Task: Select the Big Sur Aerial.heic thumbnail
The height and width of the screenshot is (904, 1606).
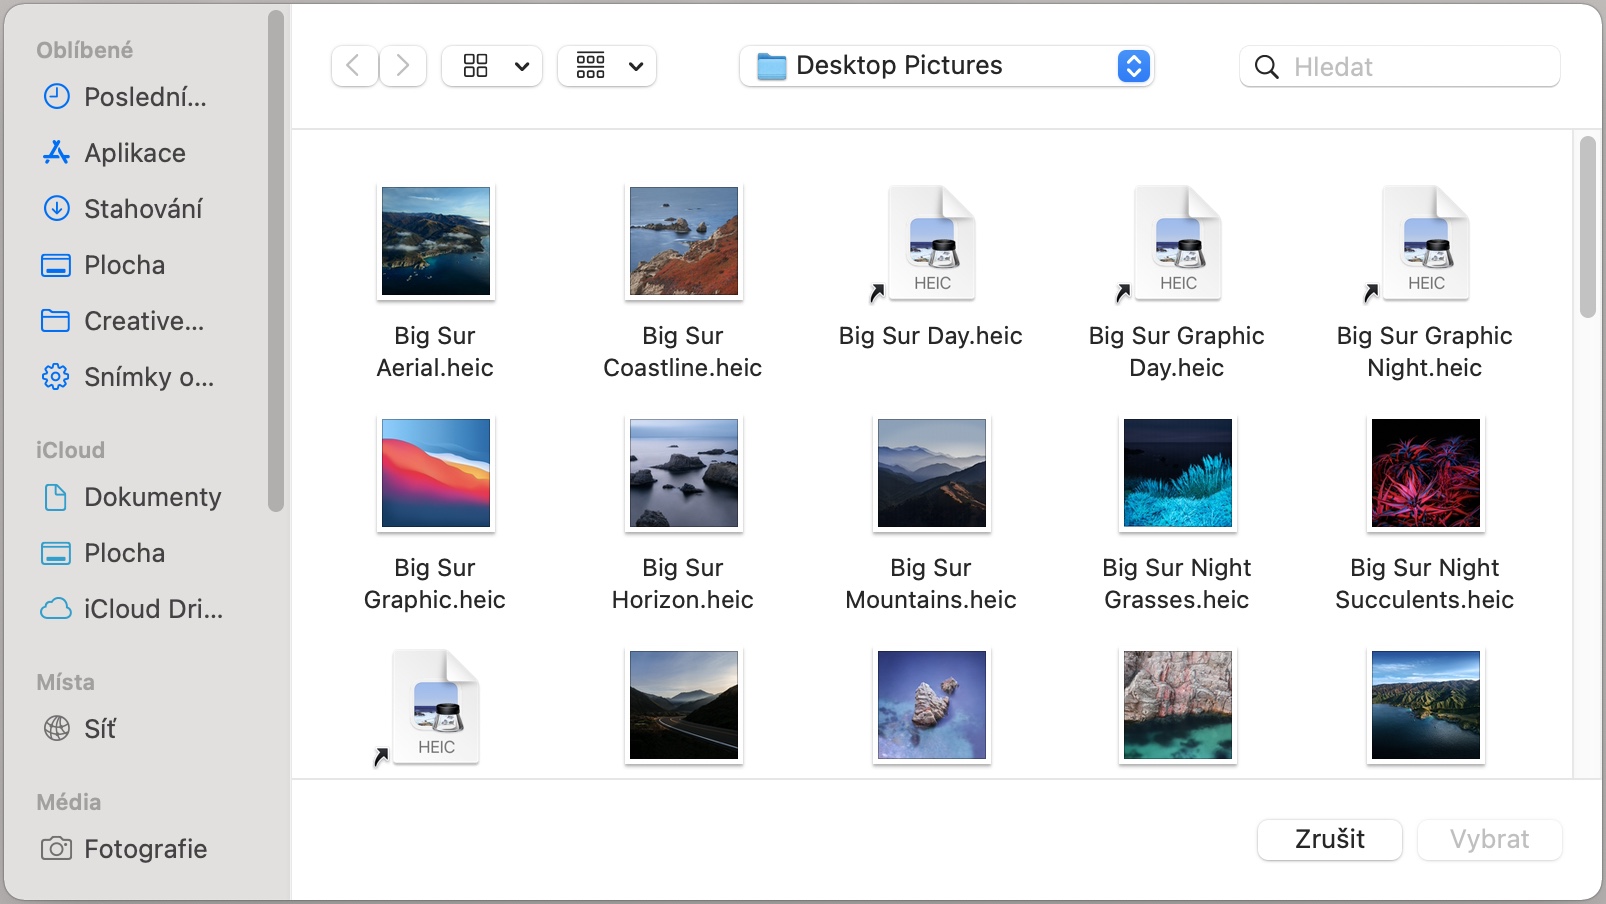Action: [436, 241]
